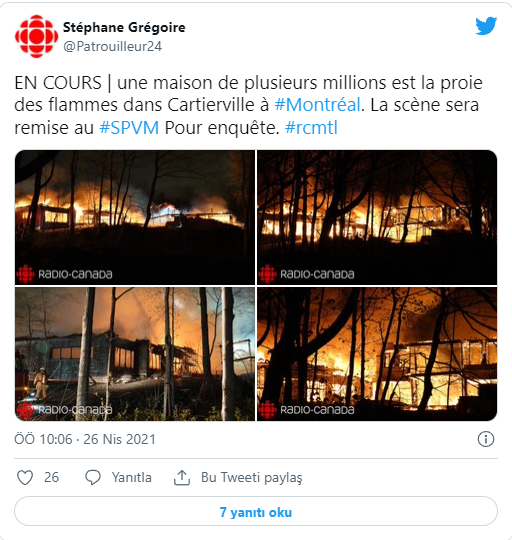Open the bottom-left firefighter photo

point(135,354)
